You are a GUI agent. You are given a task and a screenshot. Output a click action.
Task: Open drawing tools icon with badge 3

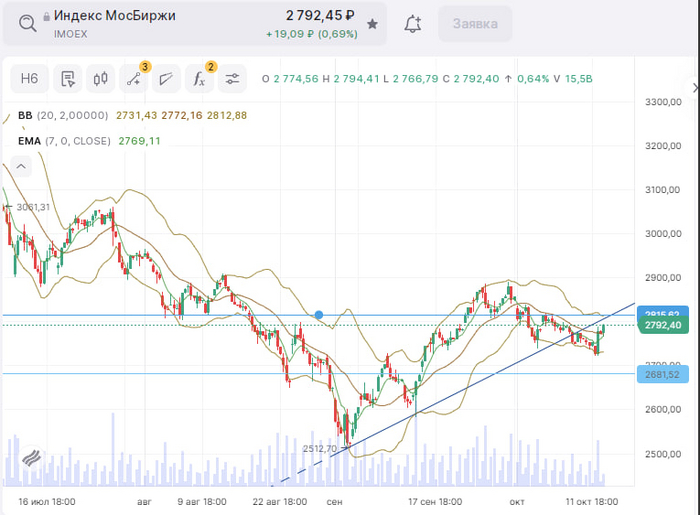click(133, 79)
